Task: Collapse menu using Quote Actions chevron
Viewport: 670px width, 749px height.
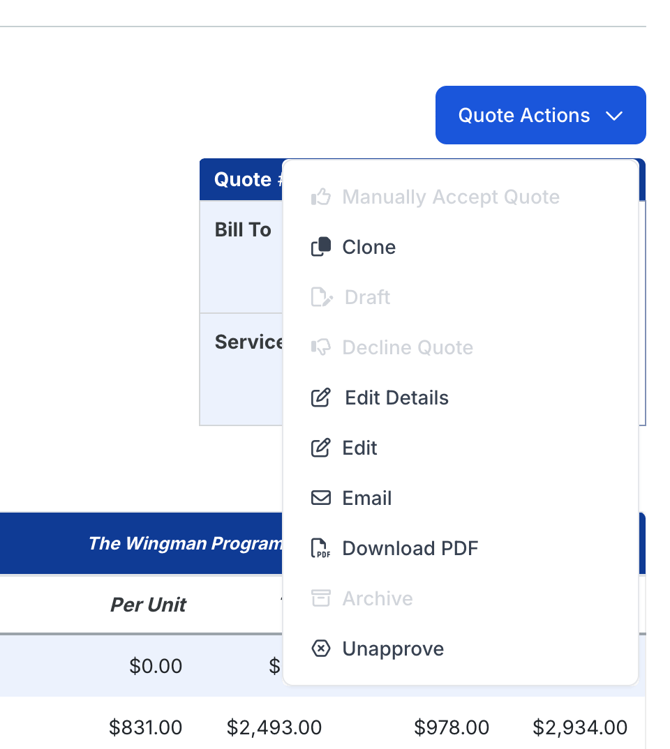Action: pos(614,116)
